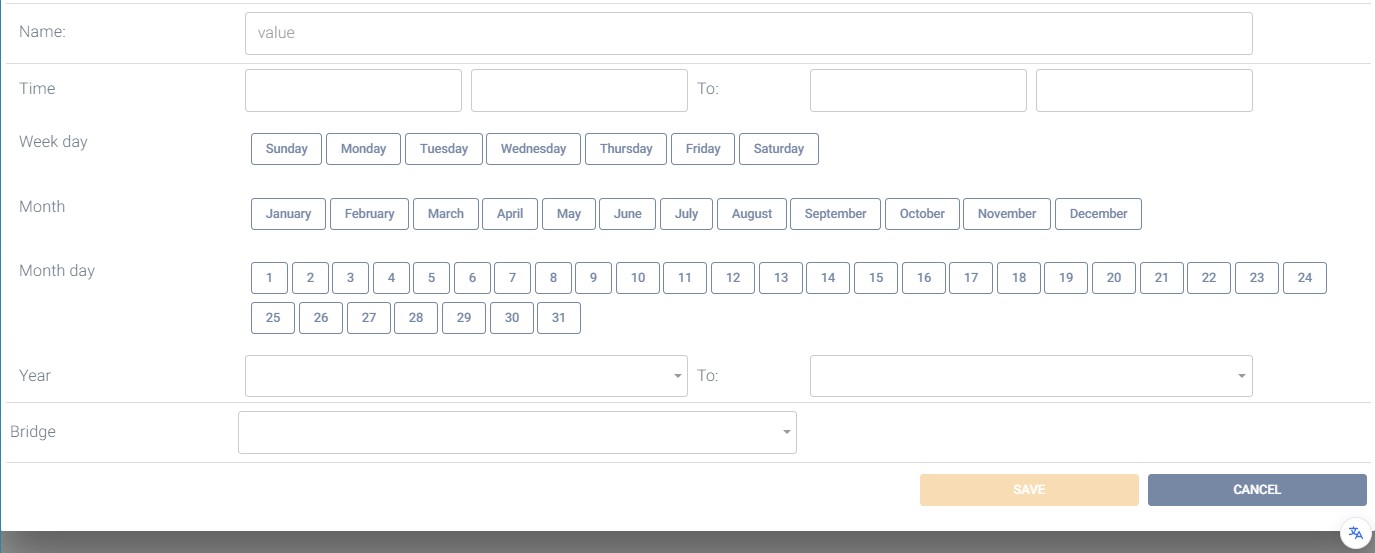Viewport: 1375px width, 553px height.
Task: Enable Wednesday week day
Action: pos(533,149)
